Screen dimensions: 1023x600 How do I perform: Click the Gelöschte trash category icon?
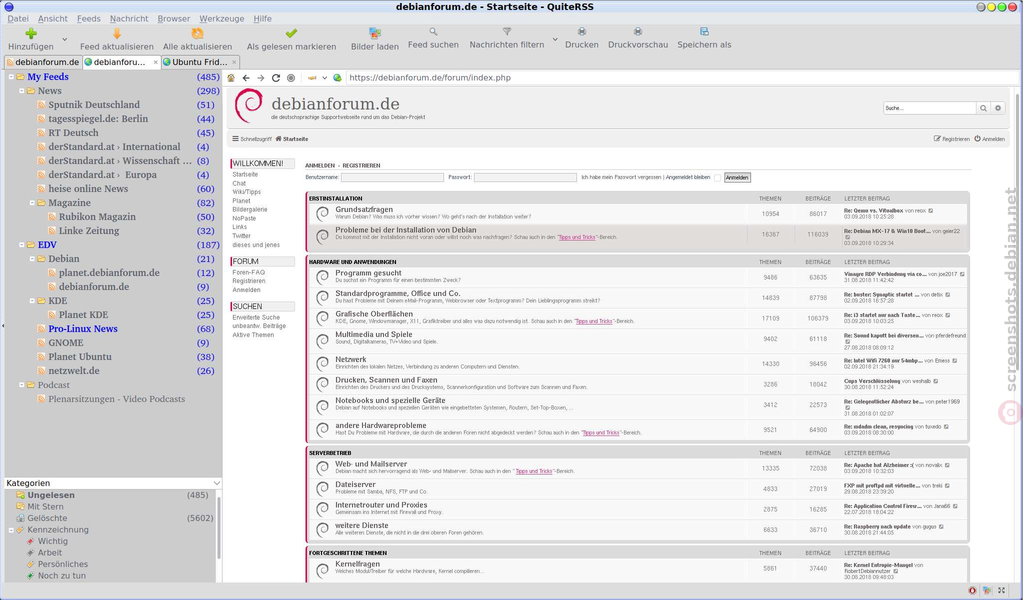20,518
